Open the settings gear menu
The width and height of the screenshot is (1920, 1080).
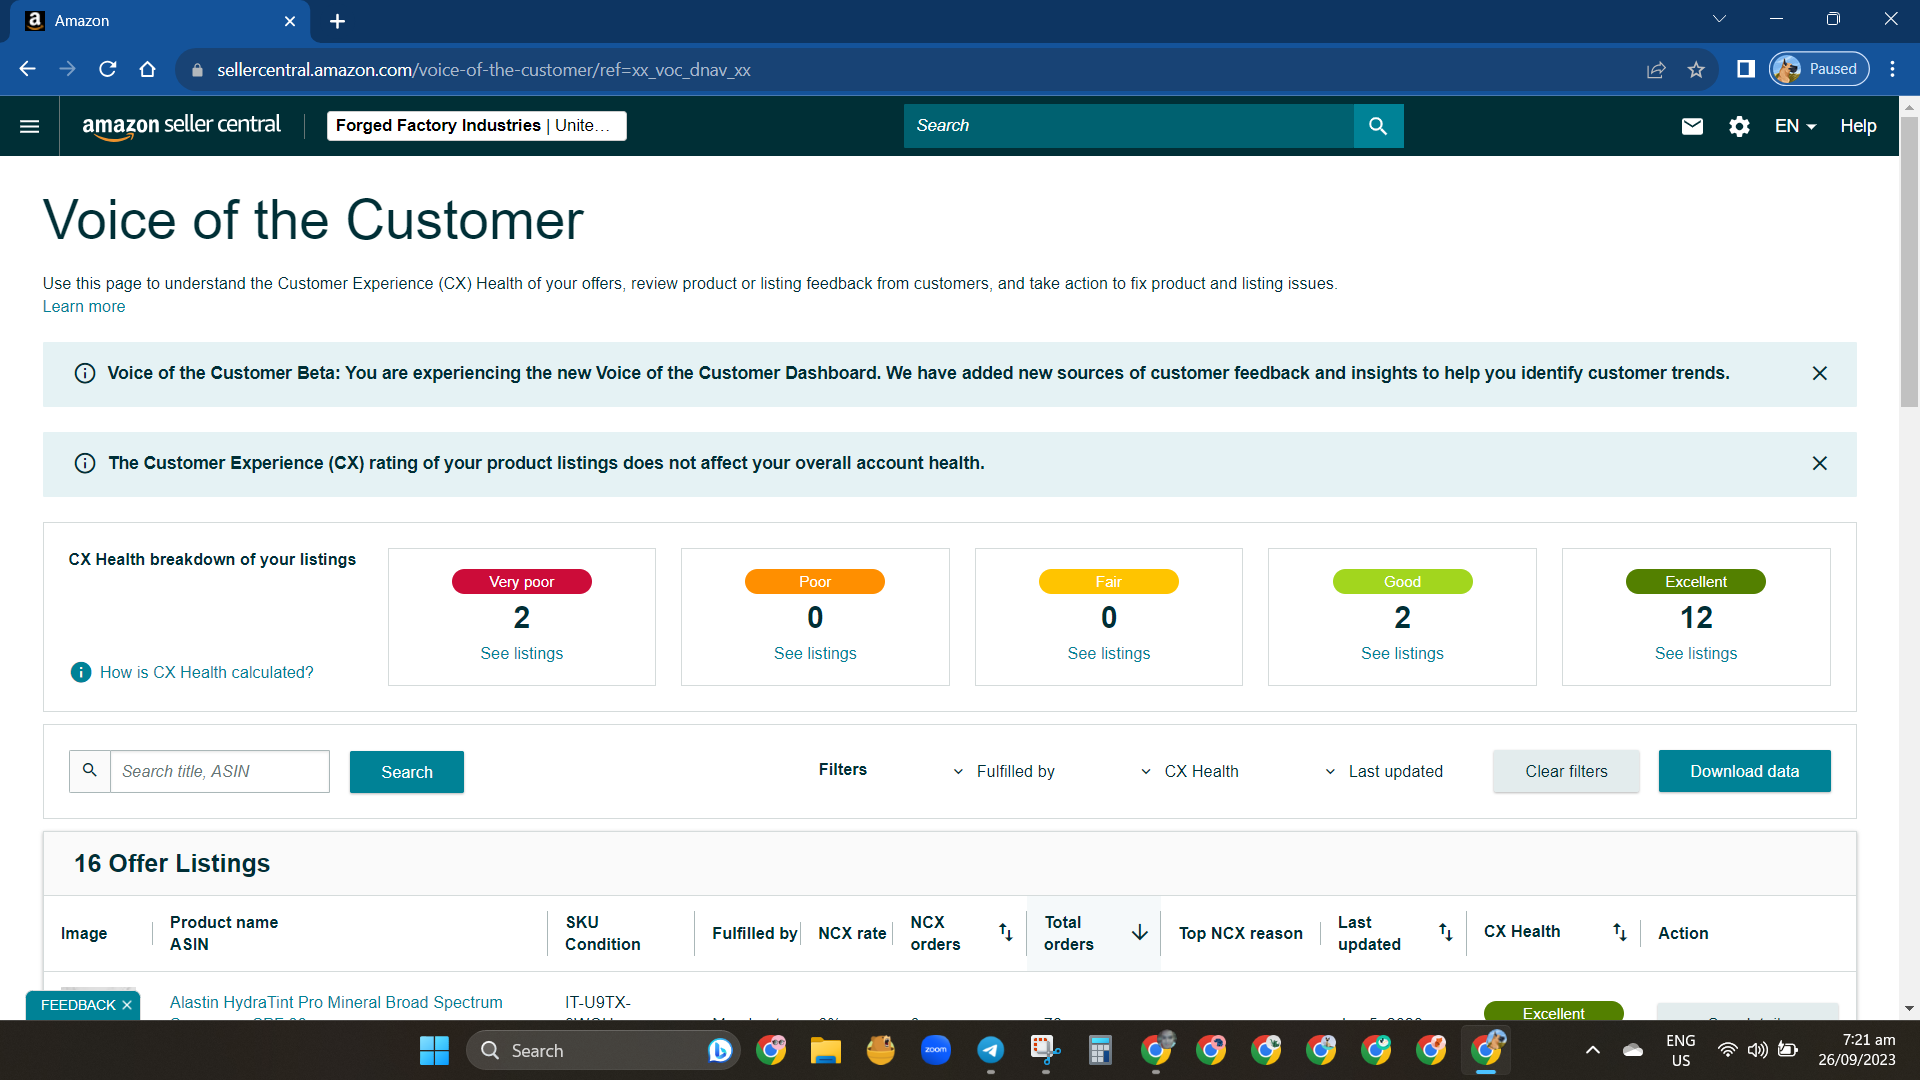point(1739,126)
